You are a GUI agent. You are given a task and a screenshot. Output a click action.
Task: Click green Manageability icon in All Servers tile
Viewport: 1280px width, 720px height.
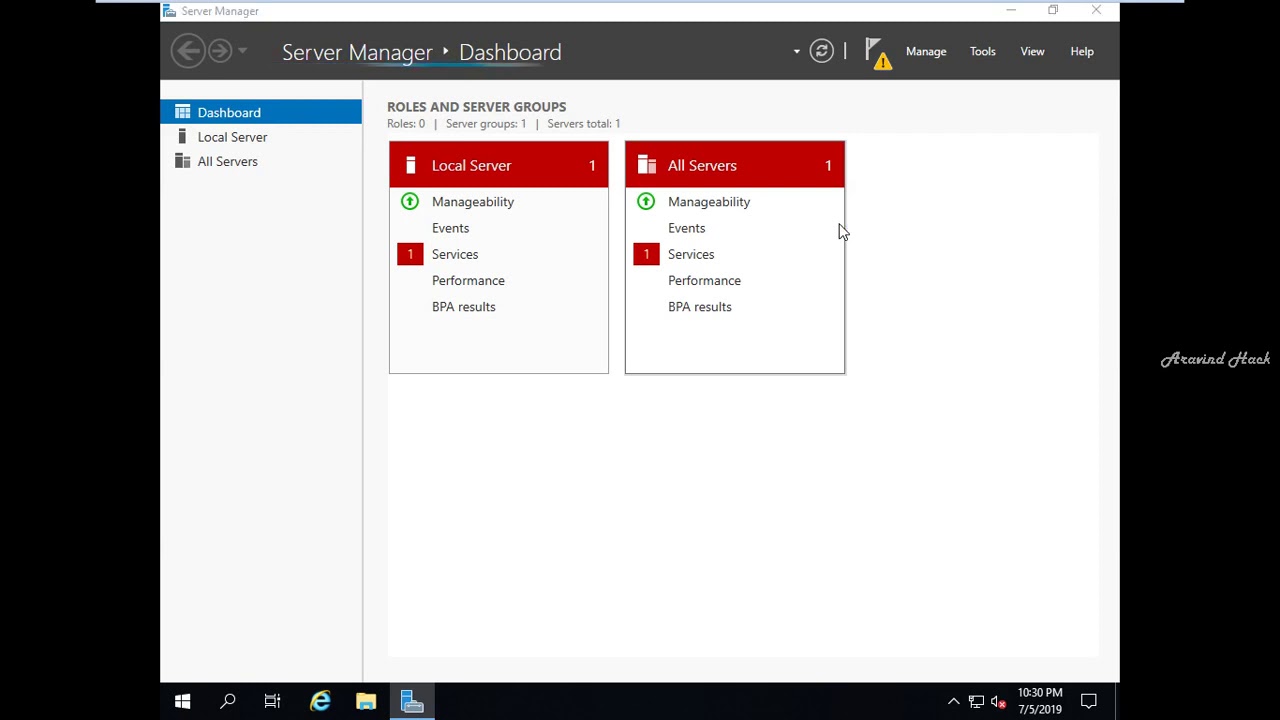click(x=646, y=201)
